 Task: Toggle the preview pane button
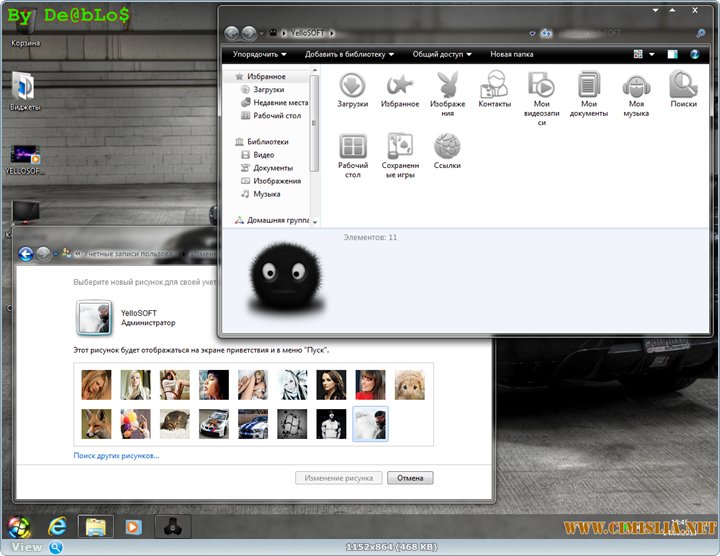coord(673,54)
